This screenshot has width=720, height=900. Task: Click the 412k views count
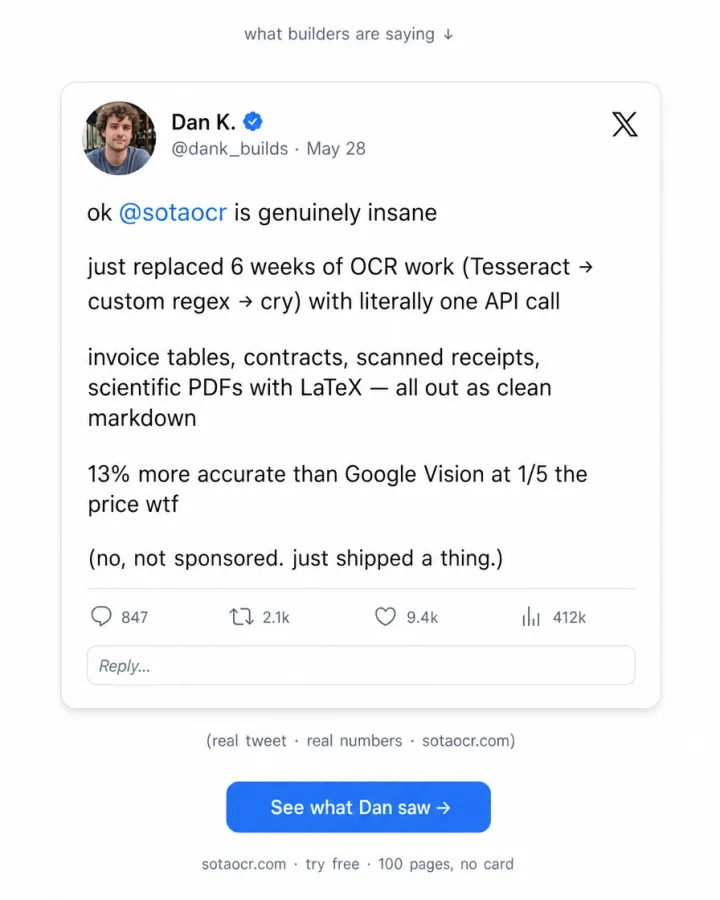[569, 618]
